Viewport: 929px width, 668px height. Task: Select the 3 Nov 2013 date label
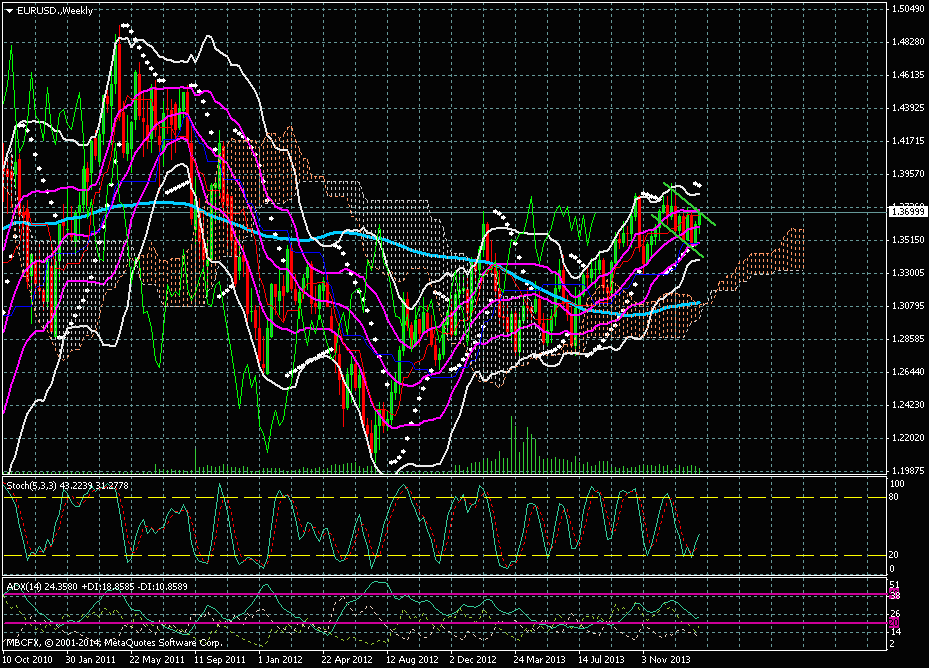tap(666, 660)
